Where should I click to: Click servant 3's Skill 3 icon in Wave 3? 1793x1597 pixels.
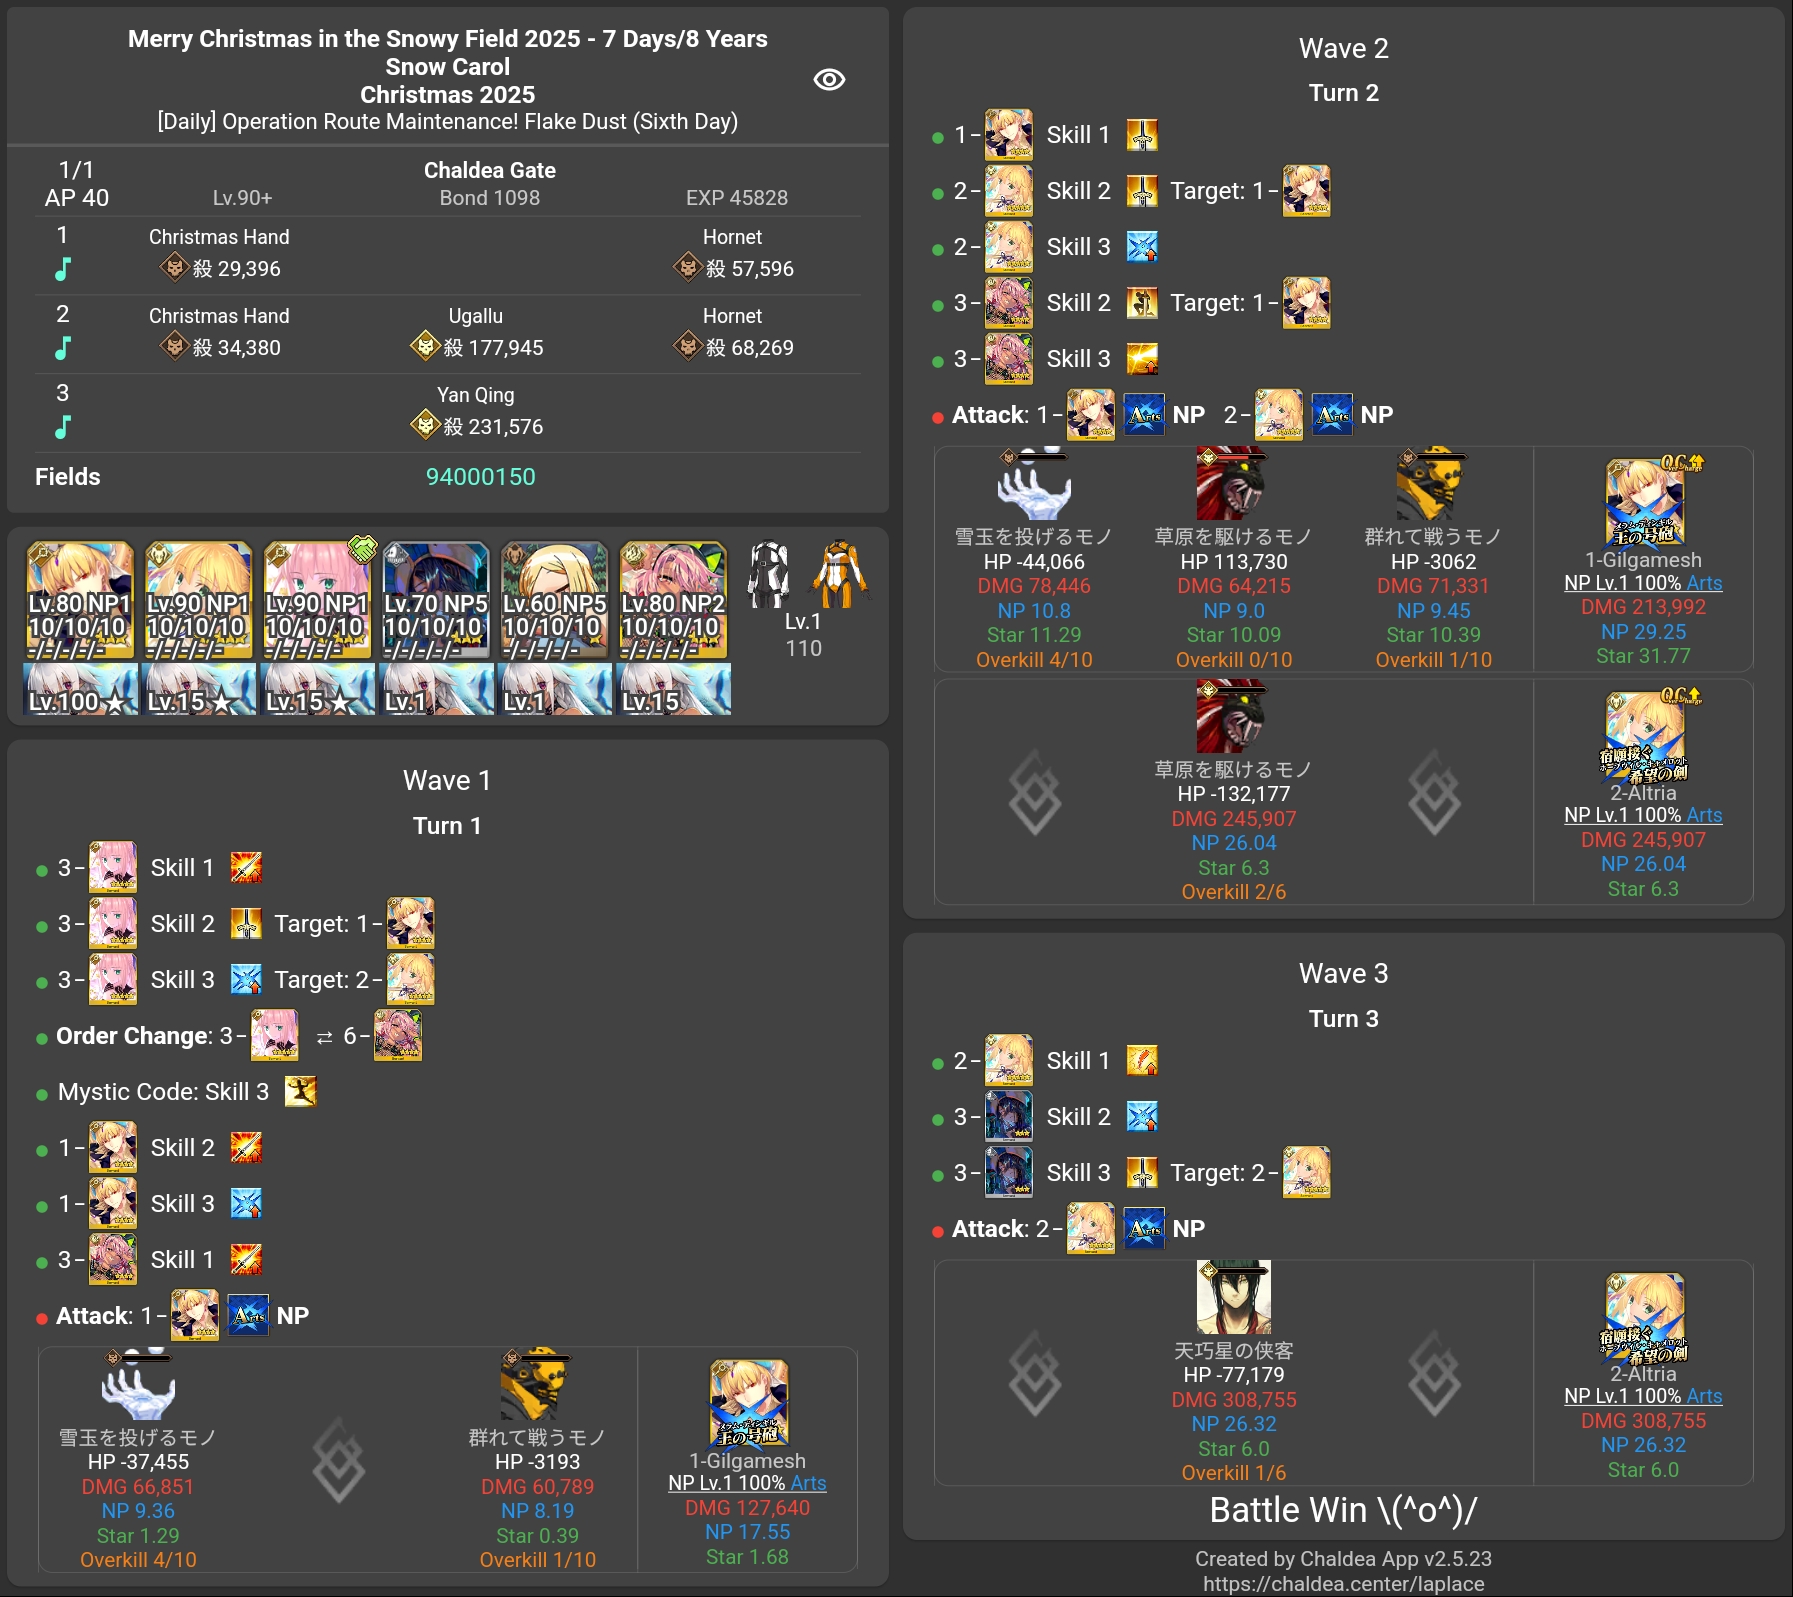point(1142,1172)
